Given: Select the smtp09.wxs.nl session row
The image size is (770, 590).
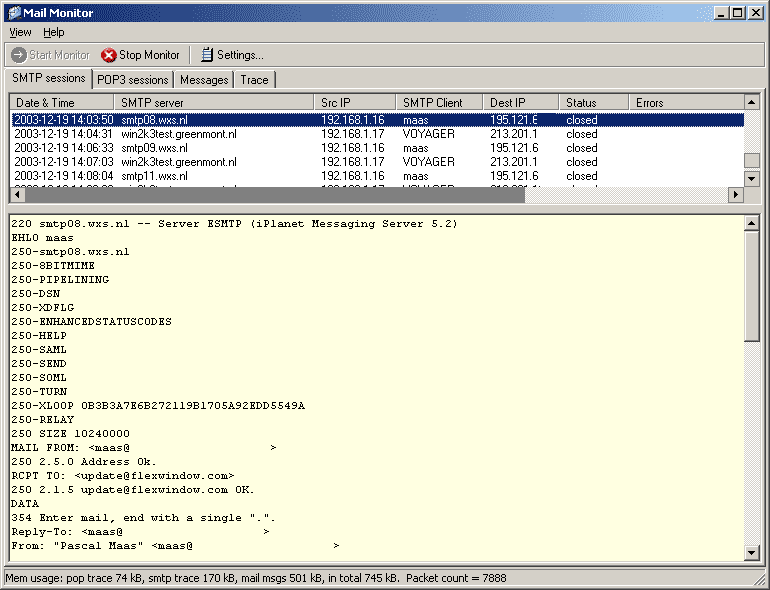Looking at the screenshot, I should (x=377, y=148).
